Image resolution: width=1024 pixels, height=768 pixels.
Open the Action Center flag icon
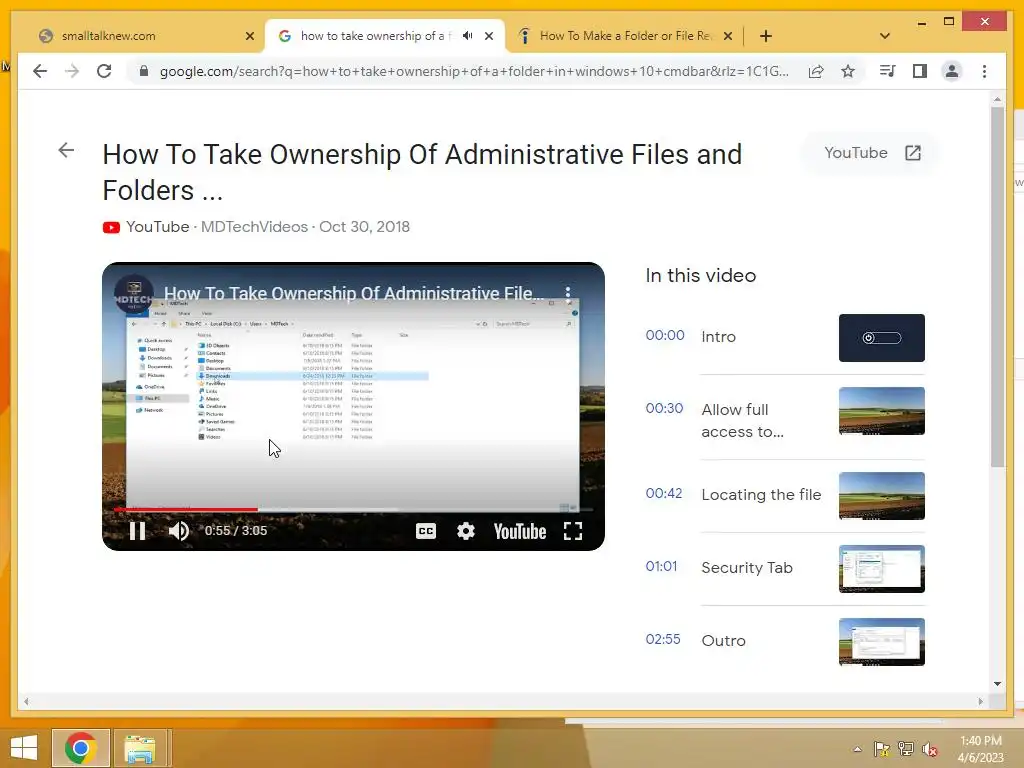point(882,749)
